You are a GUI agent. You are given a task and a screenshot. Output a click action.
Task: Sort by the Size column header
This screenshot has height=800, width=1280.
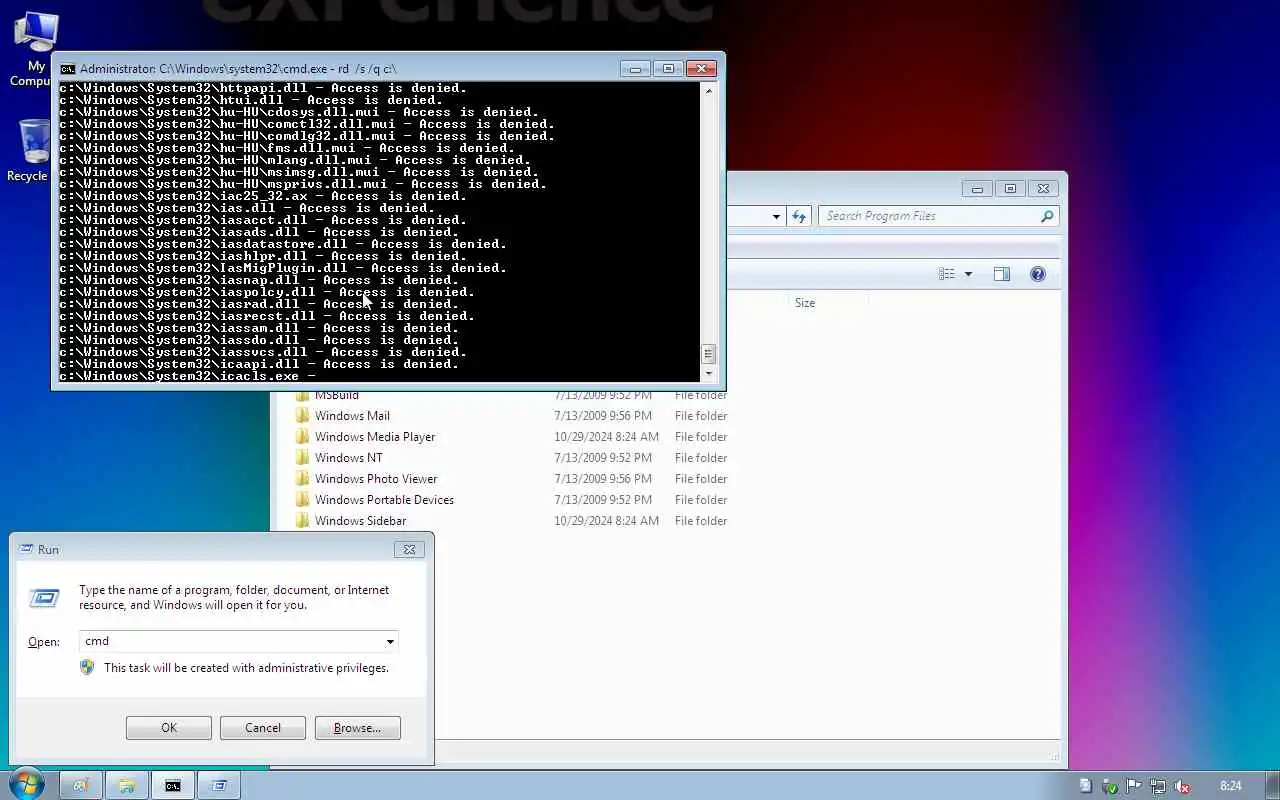point(805,303)
